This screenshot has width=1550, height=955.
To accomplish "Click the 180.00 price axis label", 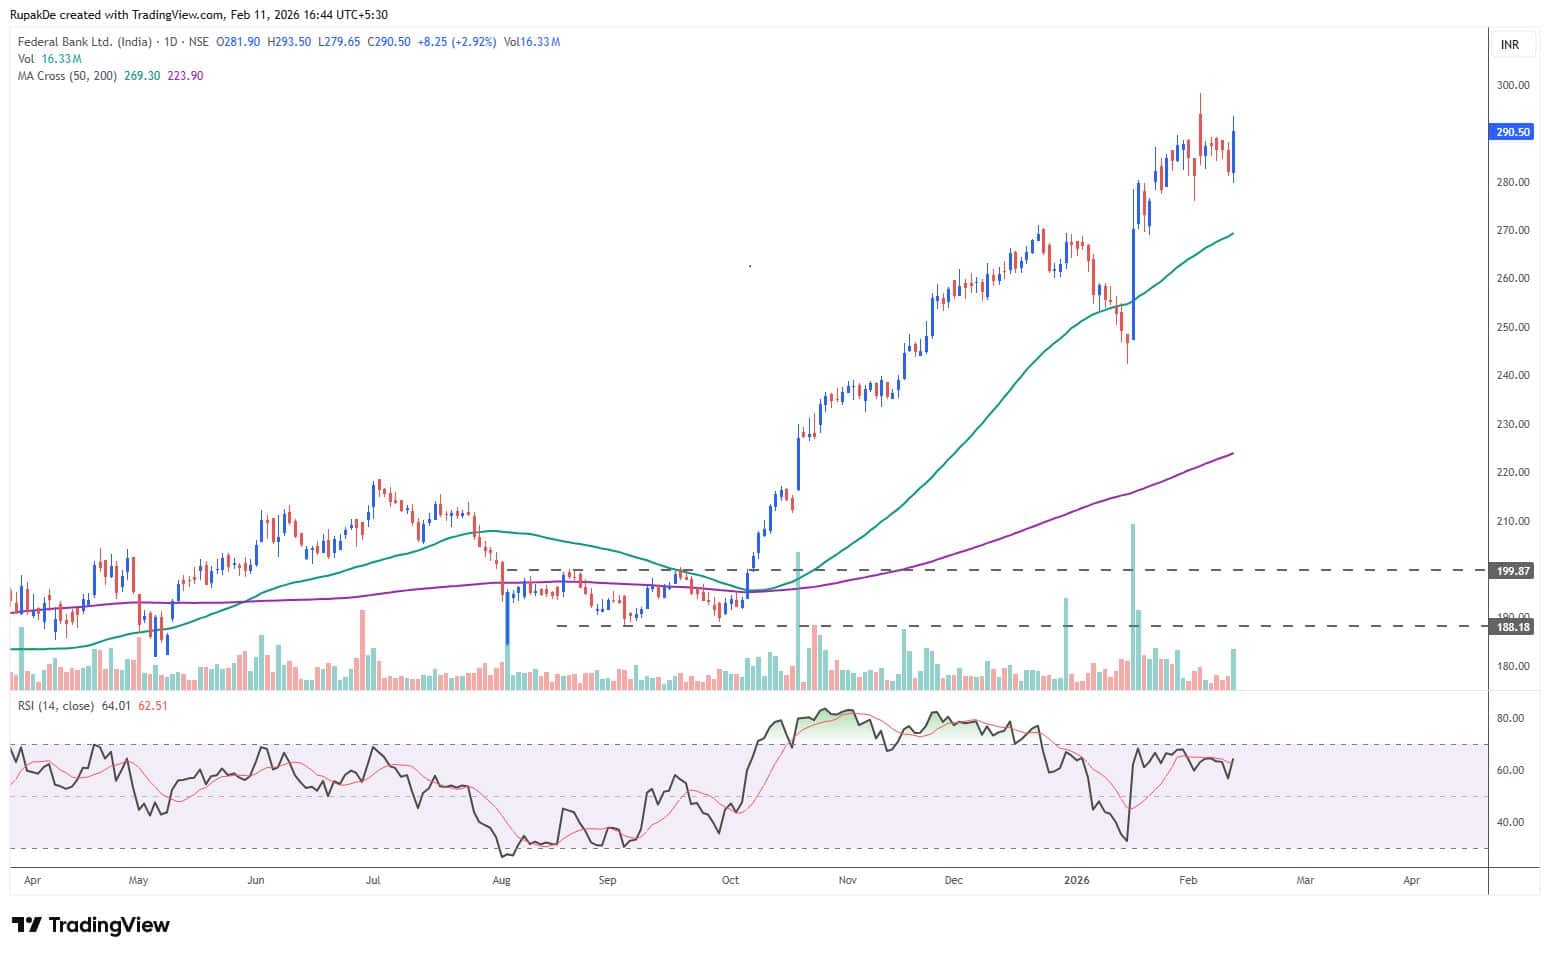I will pos(1513,666).
